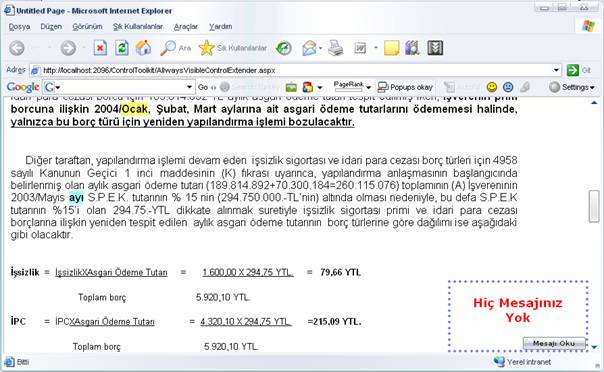Go to Home page icon

click(143, 49)
